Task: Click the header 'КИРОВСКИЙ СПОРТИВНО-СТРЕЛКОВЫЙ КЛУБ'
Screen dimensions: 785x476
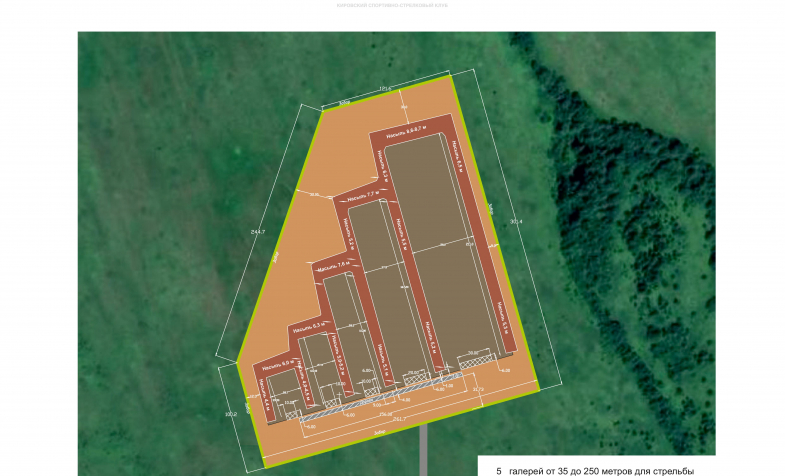Action: click(392, 6)
